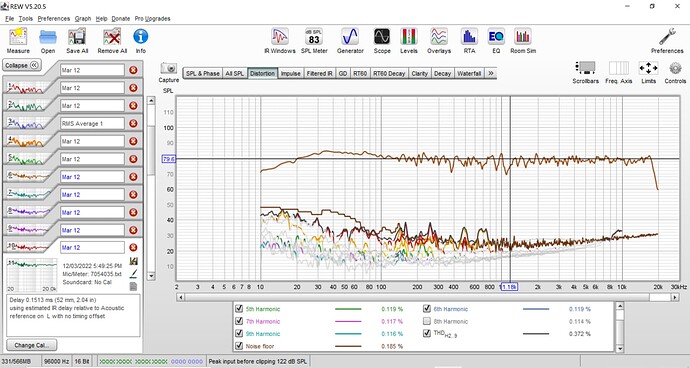Open the Levels meter icon
This screenshot has height=368, width=690.
408,37
